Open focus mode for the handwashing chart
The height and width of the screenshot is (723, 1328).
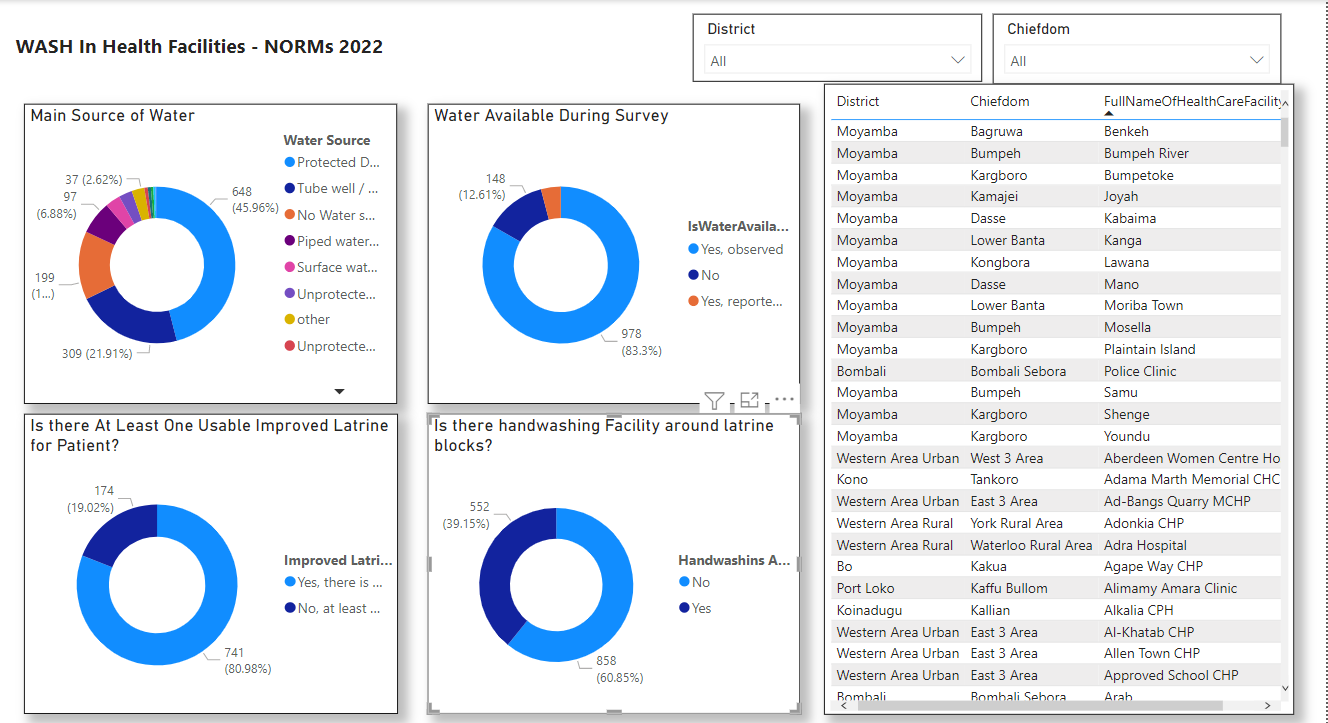[749, 401]
